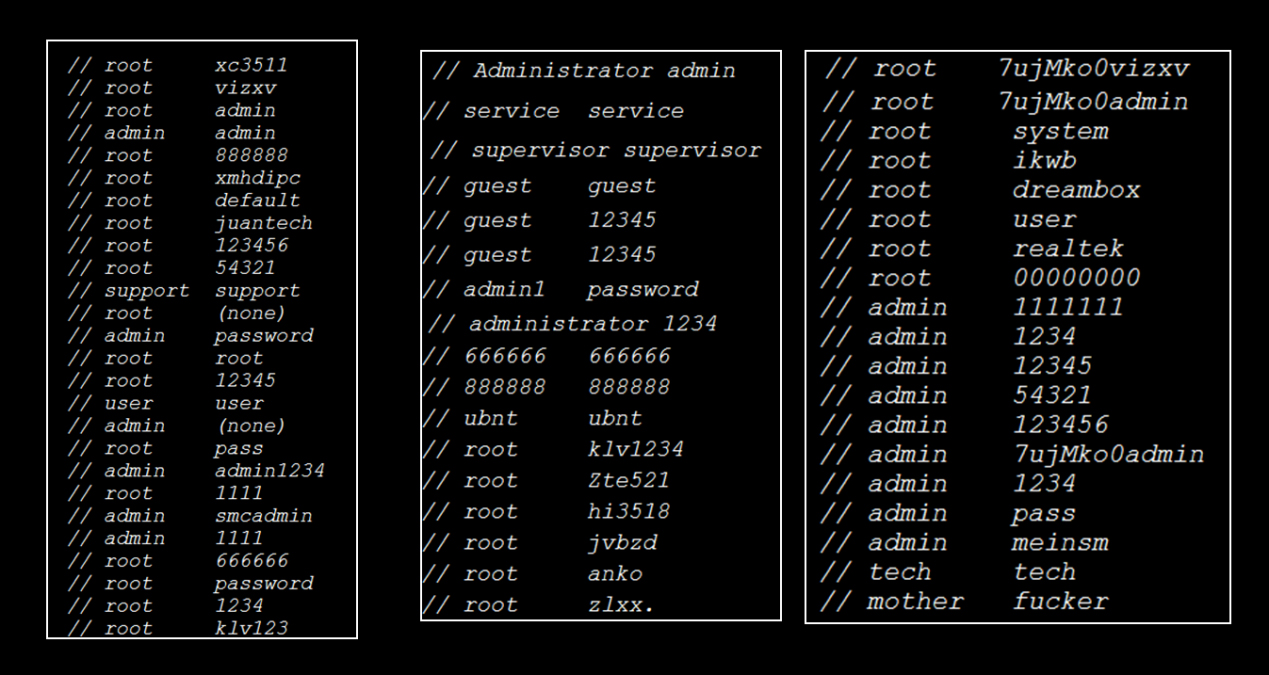
Task: Click the Administrator admin line
Action: point(585,71)
